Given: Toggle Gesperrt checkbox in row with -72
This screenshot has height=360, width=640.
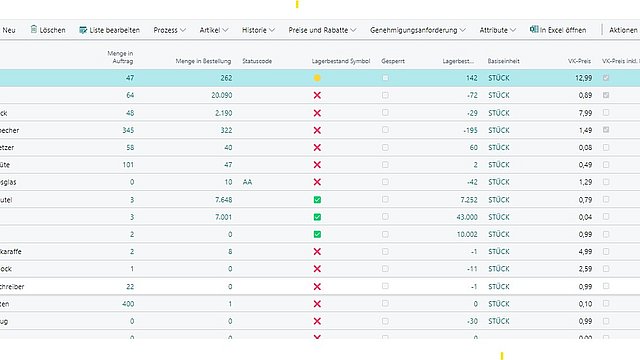Looking at the screenshot, I should pos(385,95).
